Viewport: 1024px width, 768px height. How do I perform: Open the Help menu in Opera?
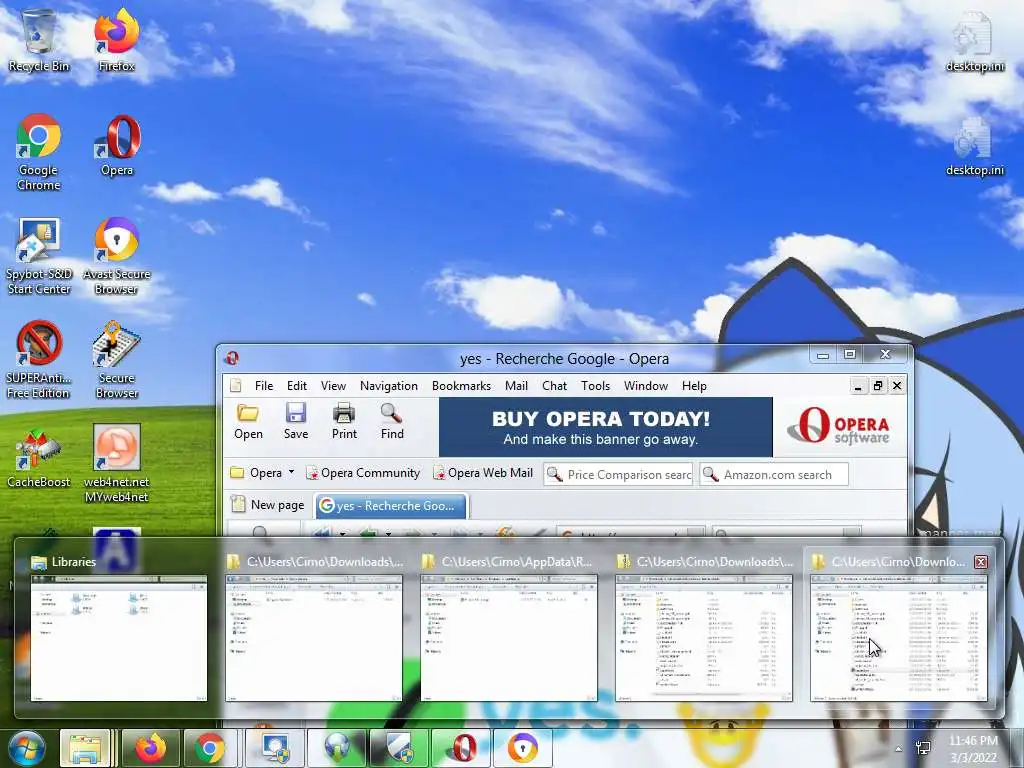click(x=694, y=386)
